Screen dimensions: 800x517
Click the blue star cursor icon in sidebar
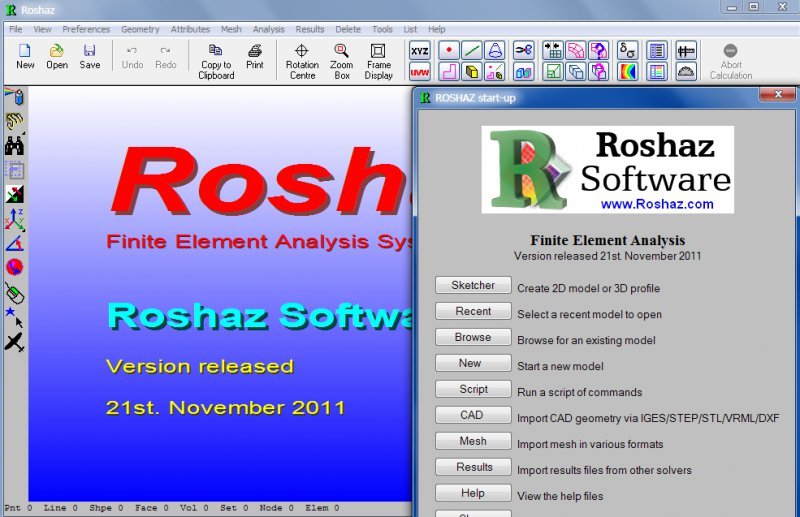coord(14,317)
